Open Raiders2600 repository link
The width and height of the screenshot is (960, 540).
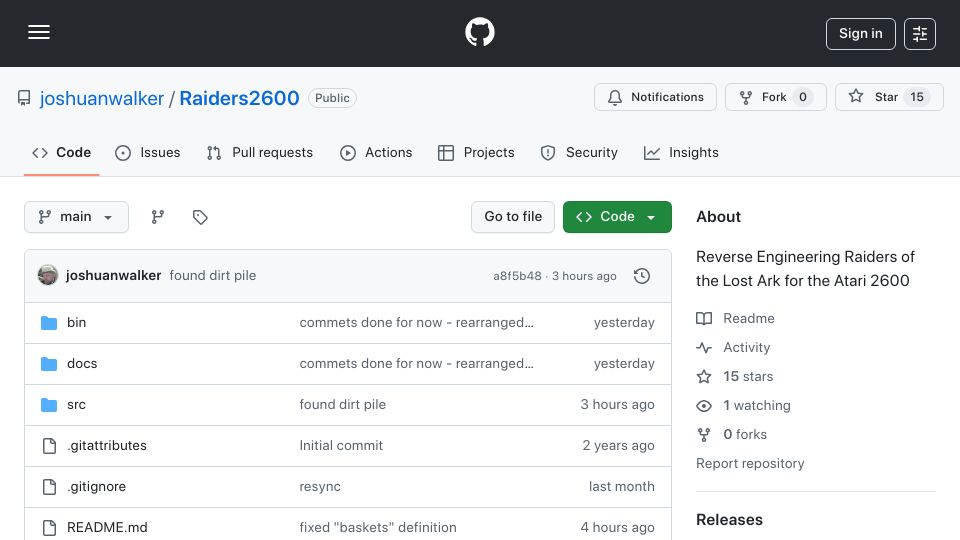(239, 99)
